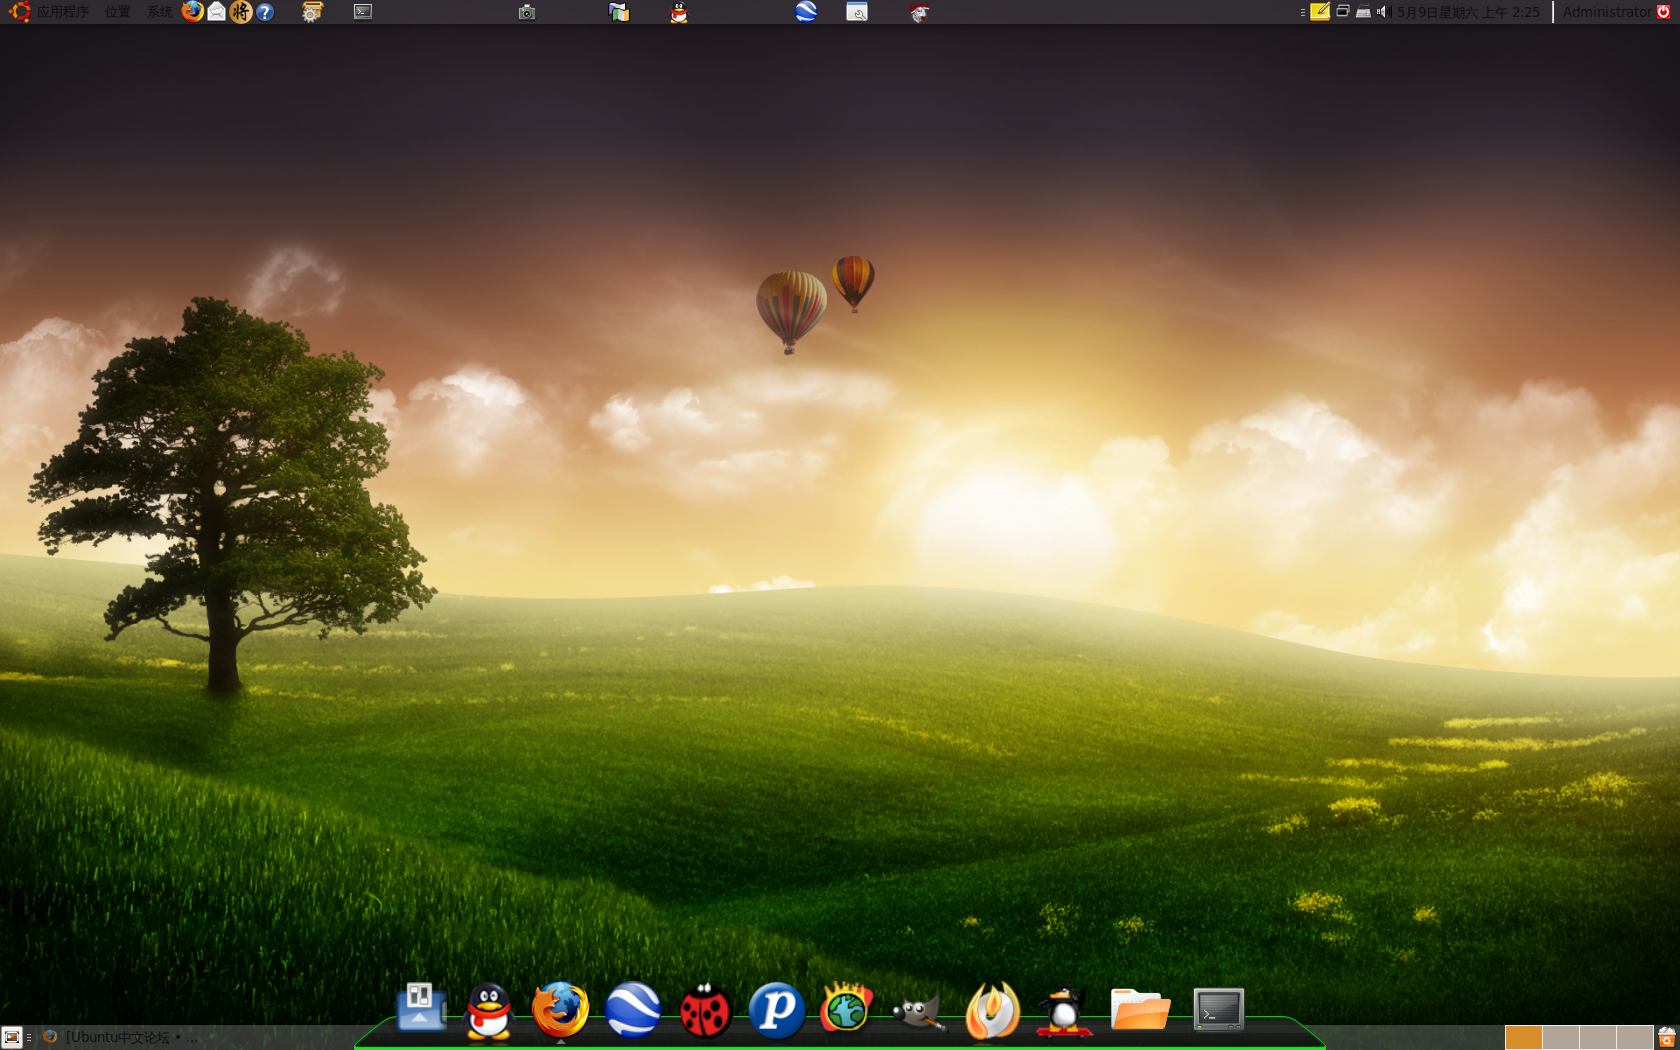Launch QQ penguin from the dock

point(489,1011)
